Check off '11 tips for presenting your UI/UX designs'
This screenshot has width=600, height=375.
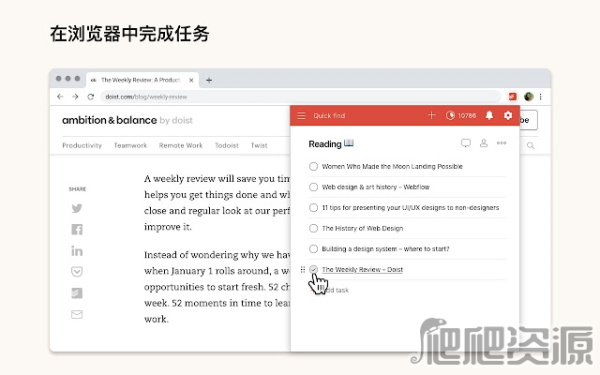(313, 208)
